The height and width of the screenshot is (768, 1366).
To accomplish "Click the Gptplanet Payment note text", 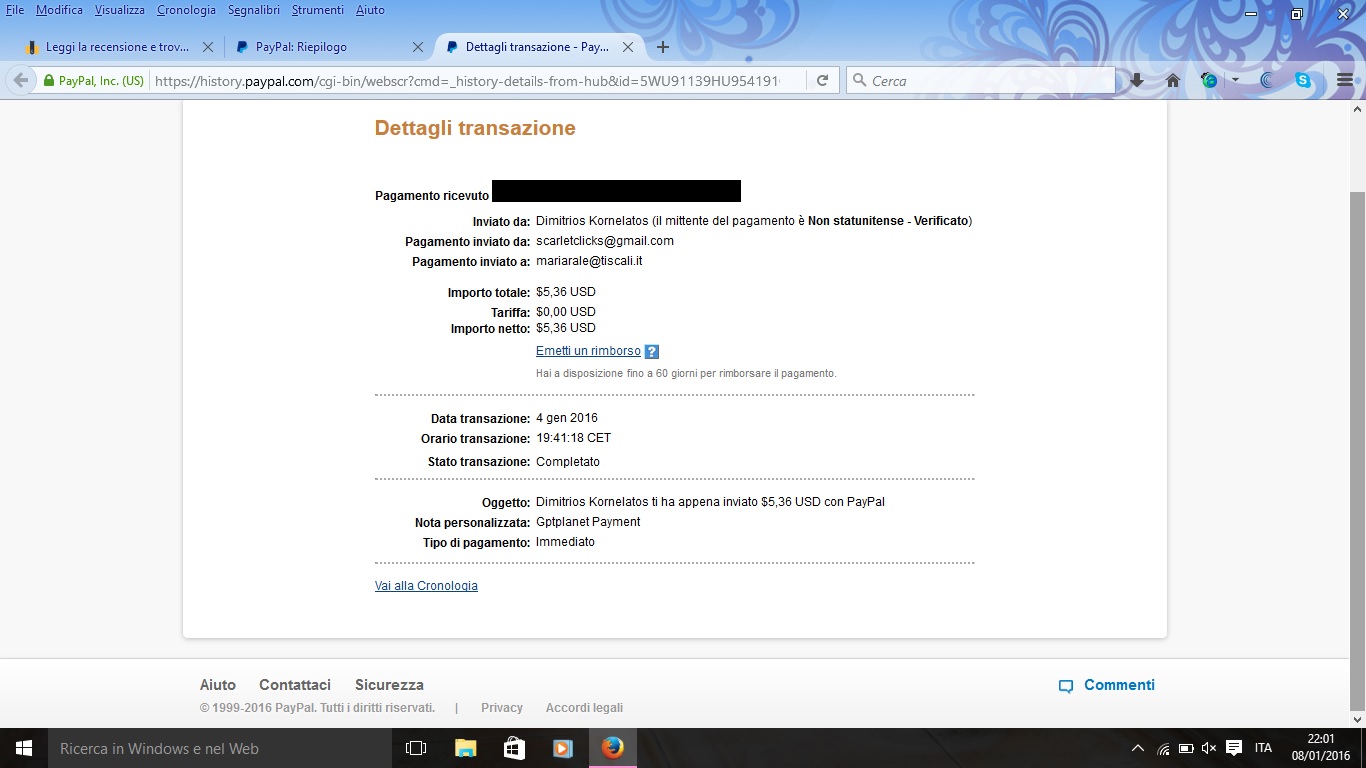I will pos(588,522).
